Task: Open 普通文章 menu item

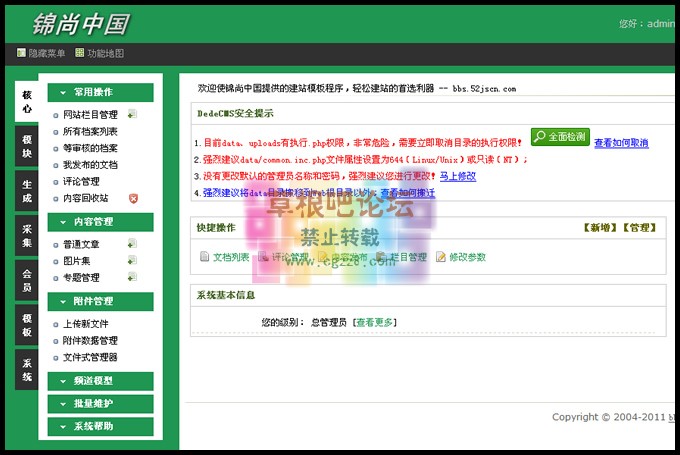Action: [x=81, y=244]
